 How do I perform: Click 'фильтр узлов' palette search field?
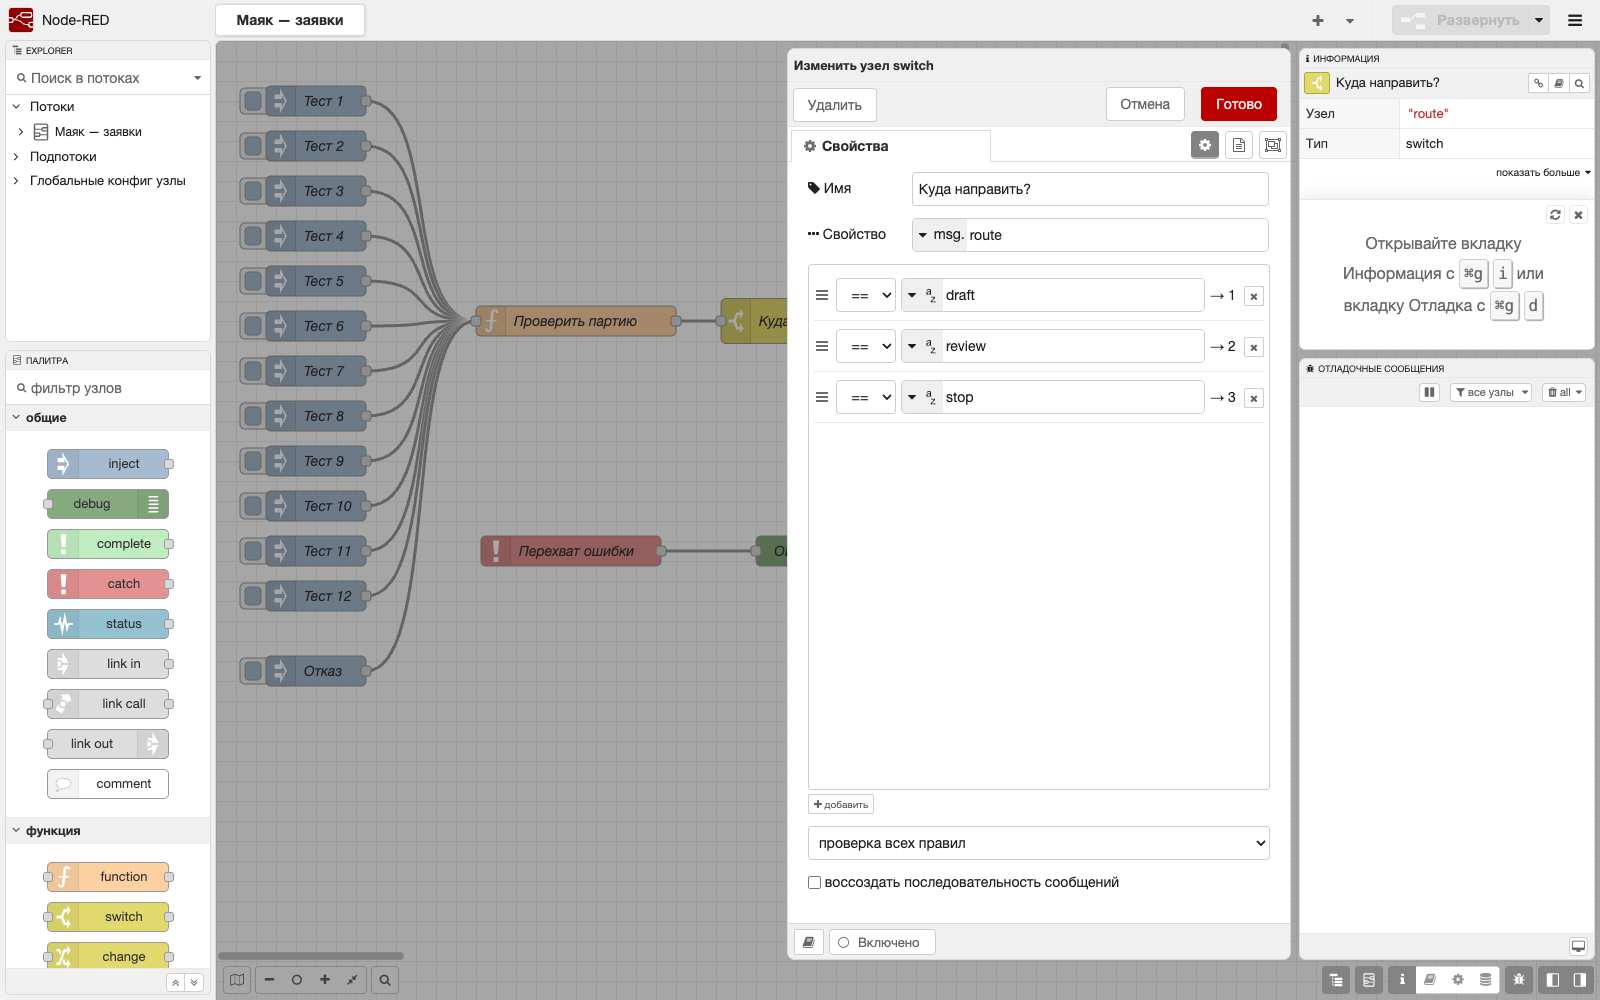tap(108, 388)
